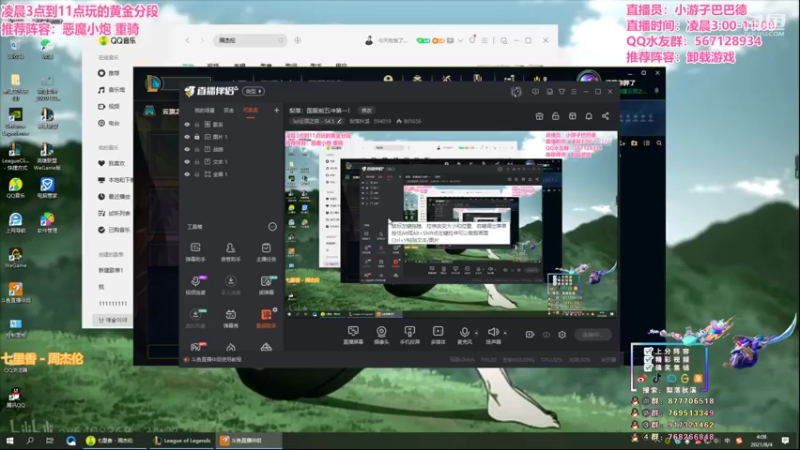Viewport: 800px width, 450px height.
Task: Toggle visibility of 图片 1 layer
Action: click(187, 137)
